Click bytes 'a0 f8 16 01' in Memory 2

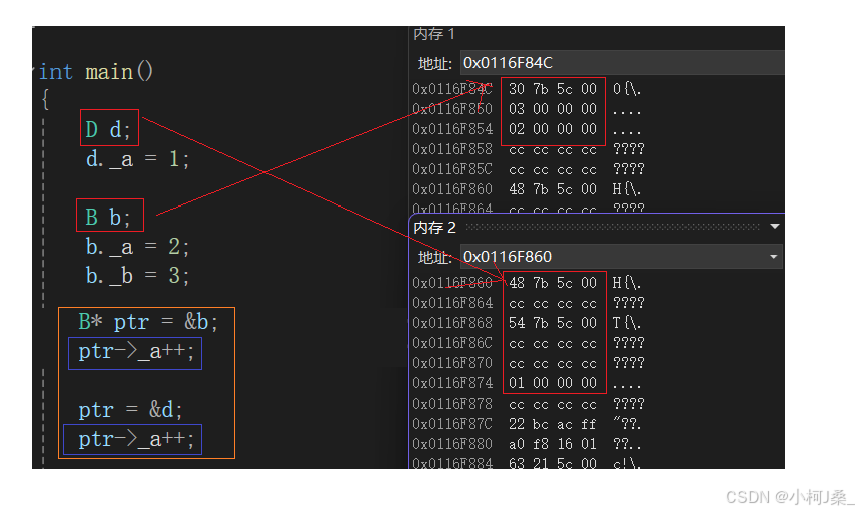[553, 444]
